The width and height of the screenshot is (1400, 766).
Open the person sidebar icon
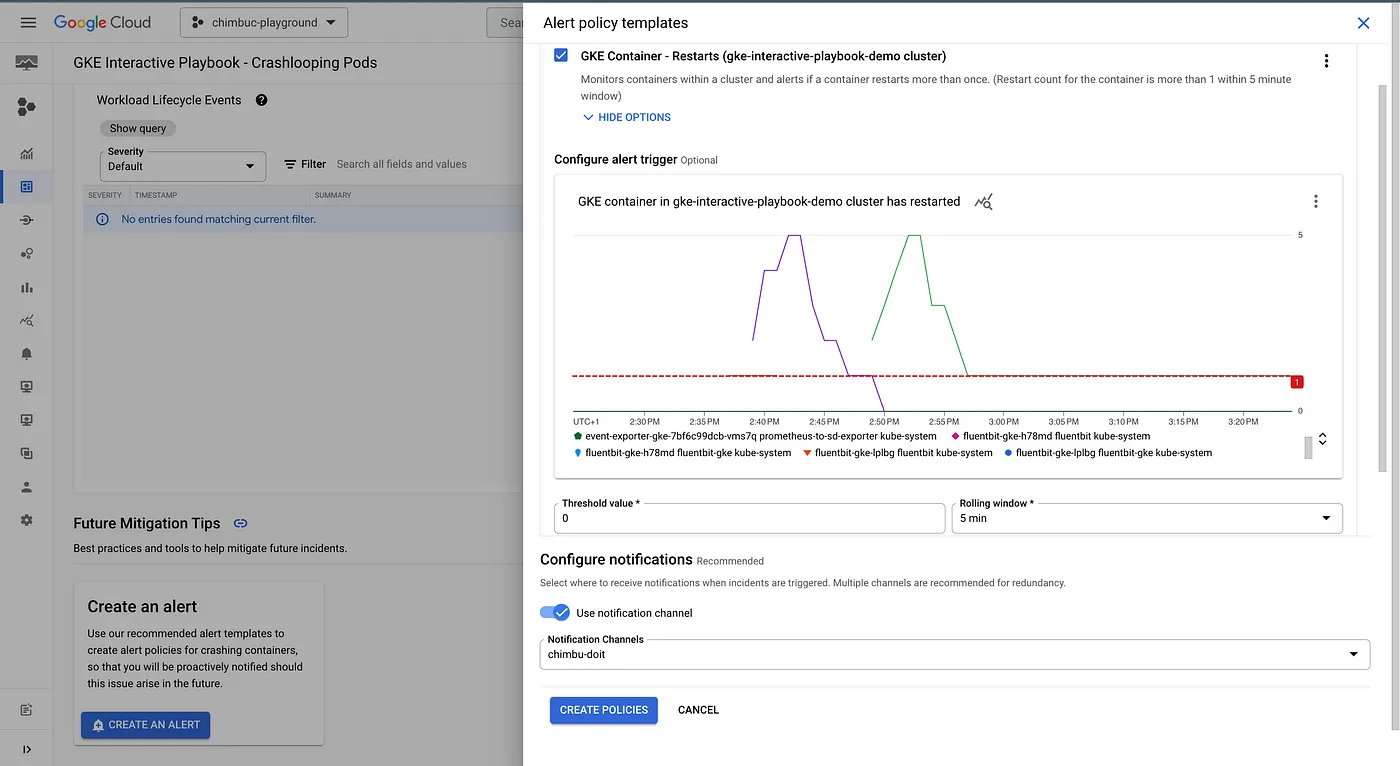pos(27,487)
